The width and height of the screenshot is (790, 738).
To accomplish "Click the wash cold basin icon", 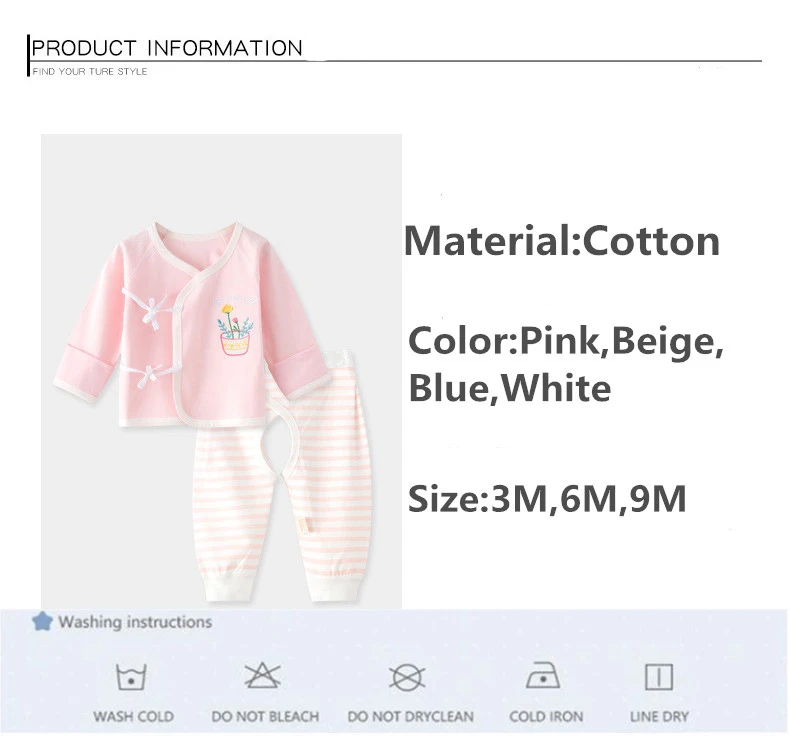I will click(131, 677).
